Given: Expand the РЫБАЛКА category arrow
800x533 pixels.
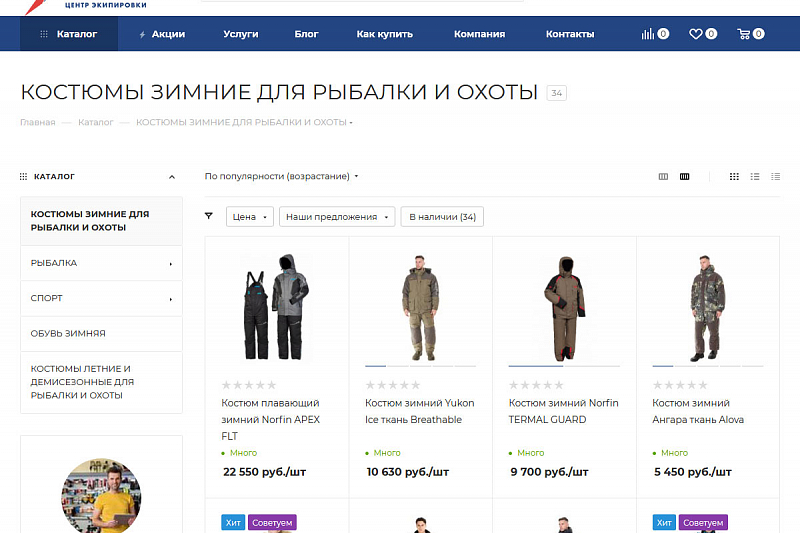Looking at the screenshot, I should coord(171,264).
